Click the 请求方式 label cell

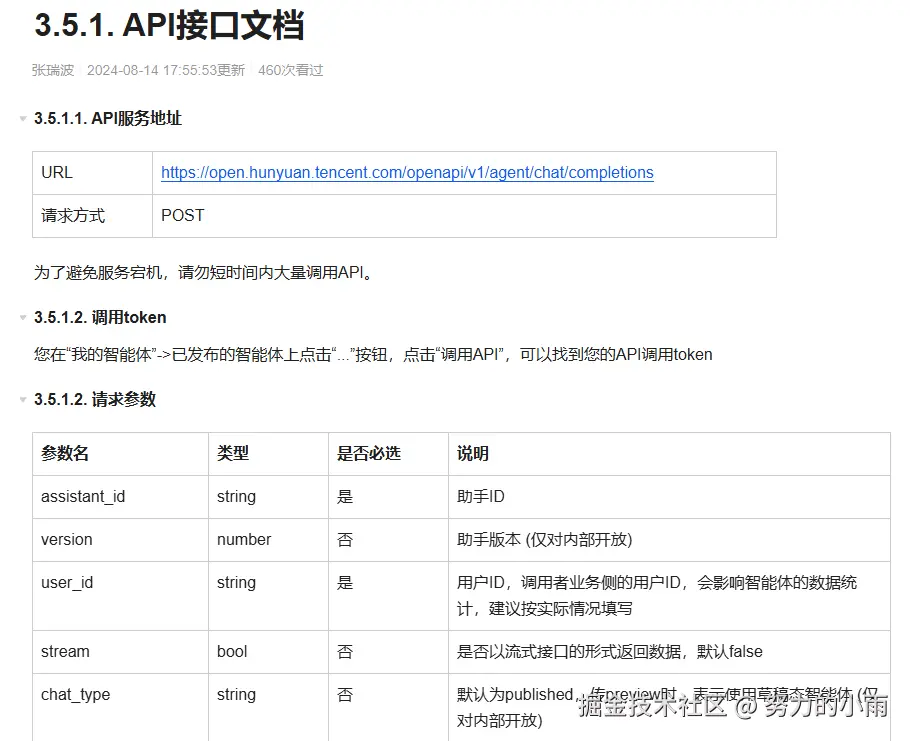92,216
